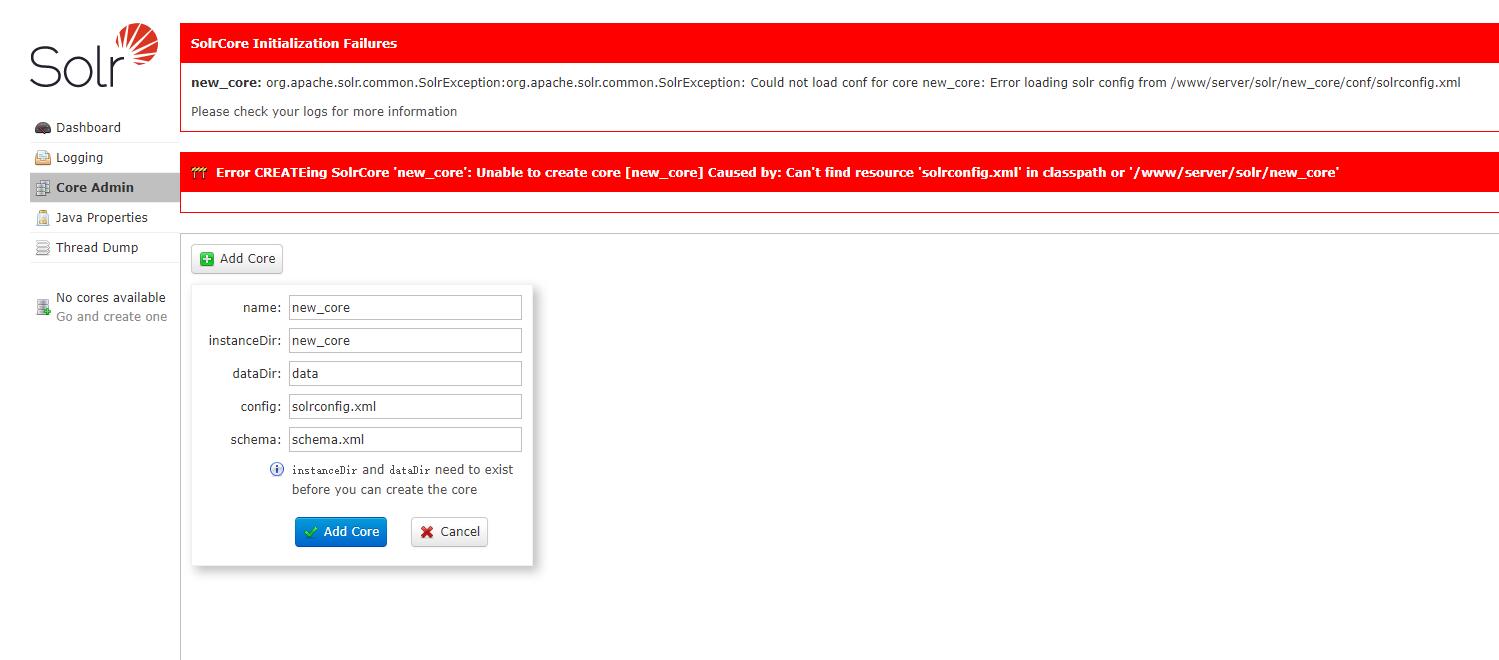Viewport: 1499px width, 660px height.
Task: Click the green plus icon on Add Core
Action: tap(207, 258)
